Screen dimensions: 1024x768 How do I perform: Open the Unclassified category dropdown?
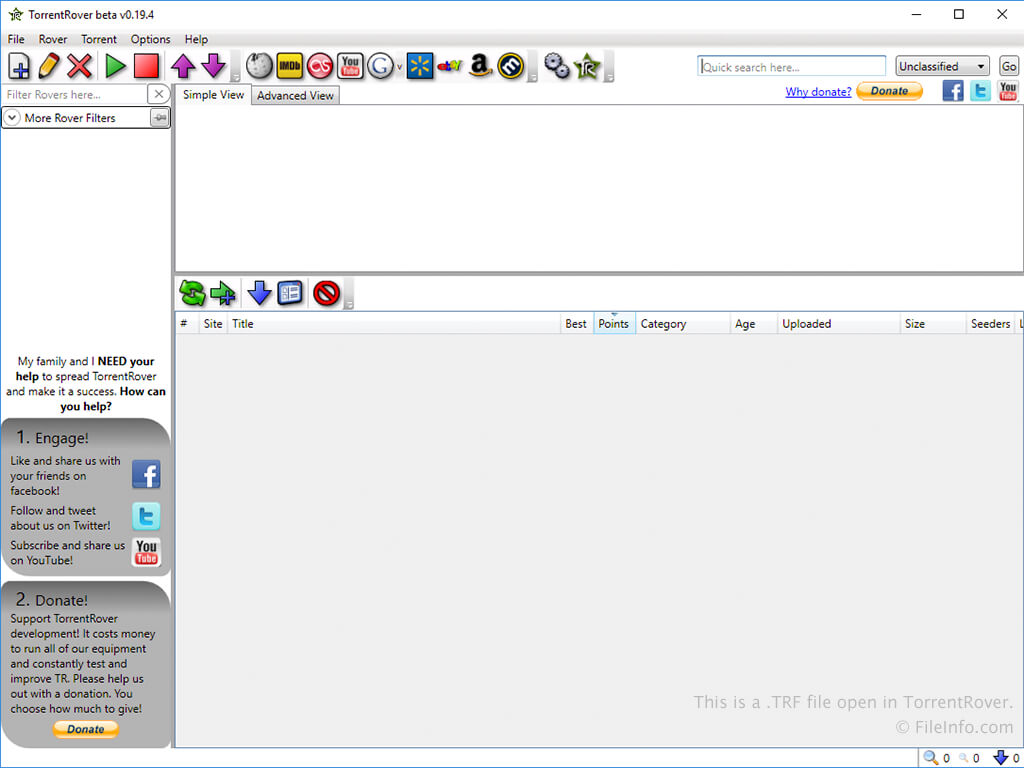coord(942,66)
